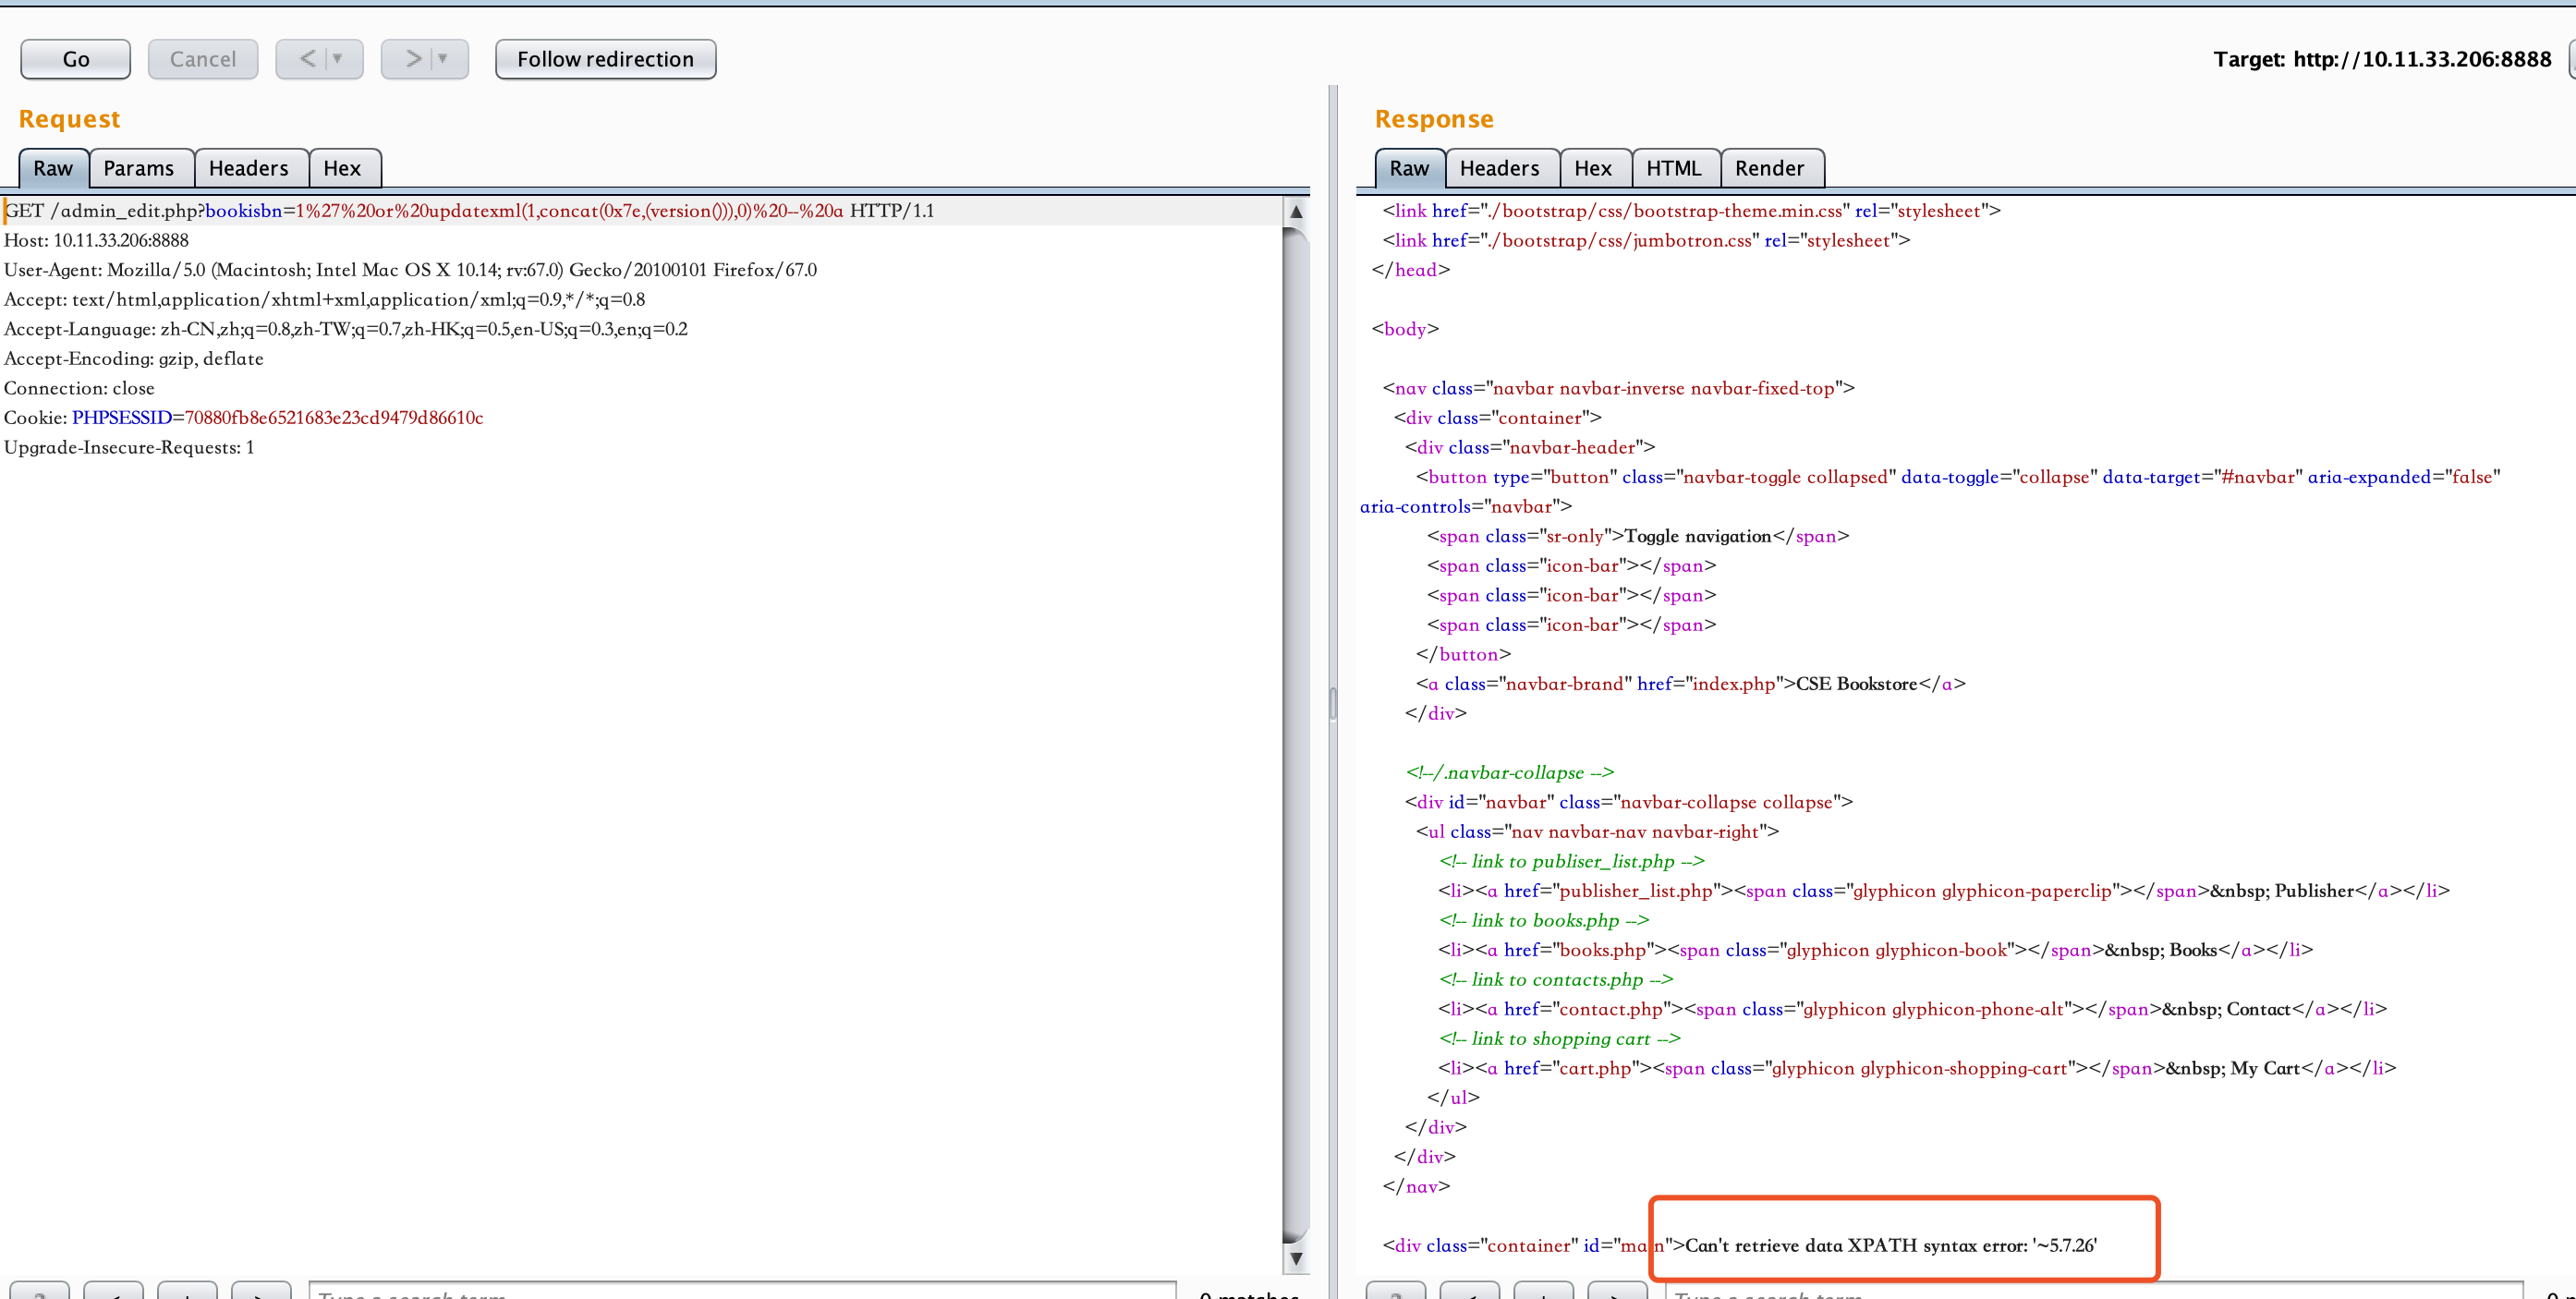Screen dimensions: 2576x1299
Task: Click the down arrow on the request scrollbar
Action: pos(1296,1259)
